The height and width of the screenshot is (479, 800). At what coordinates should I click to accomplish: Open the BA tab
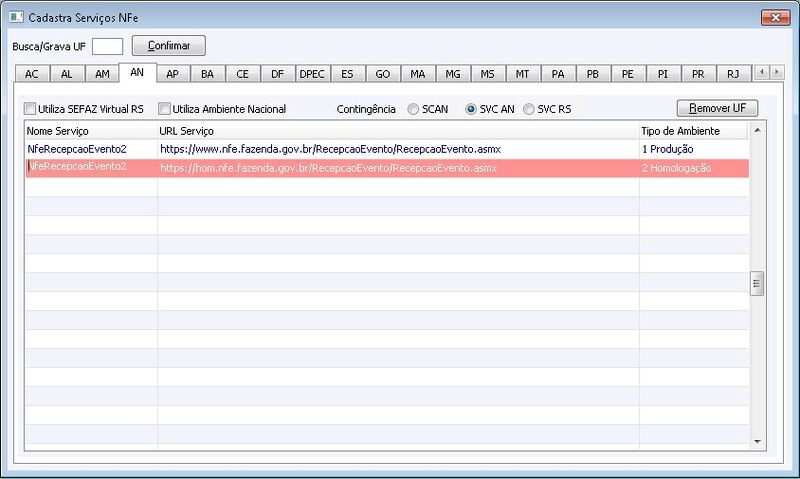[x=207, y=74]
